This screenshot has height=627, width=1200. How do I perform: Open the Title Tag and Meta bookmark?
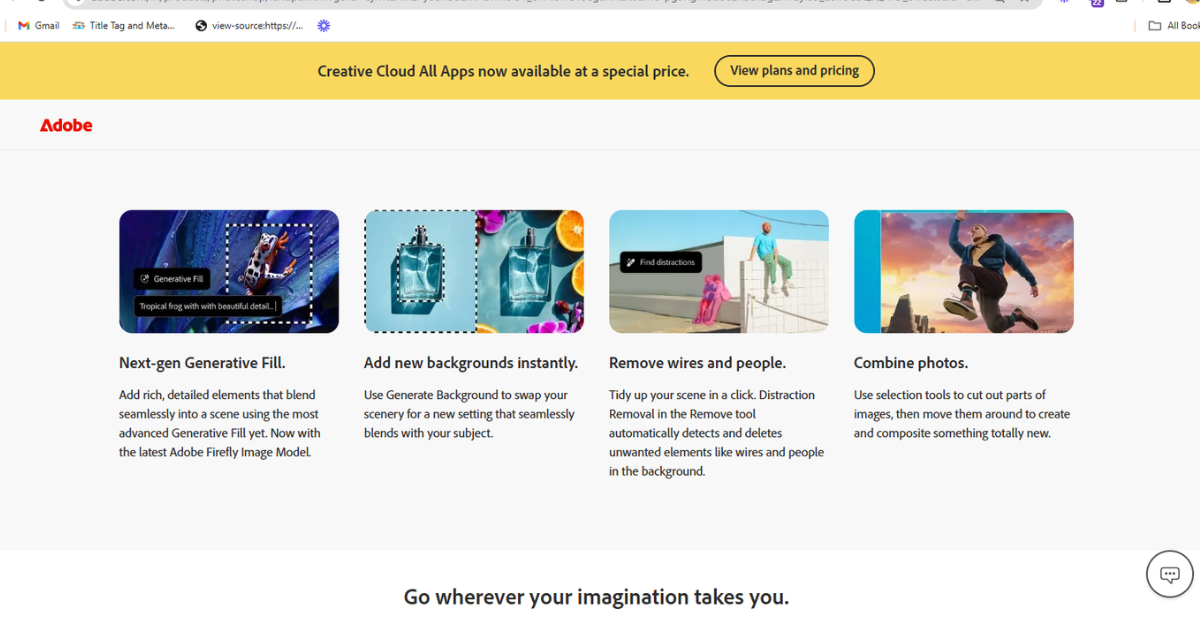coord(124,26)
